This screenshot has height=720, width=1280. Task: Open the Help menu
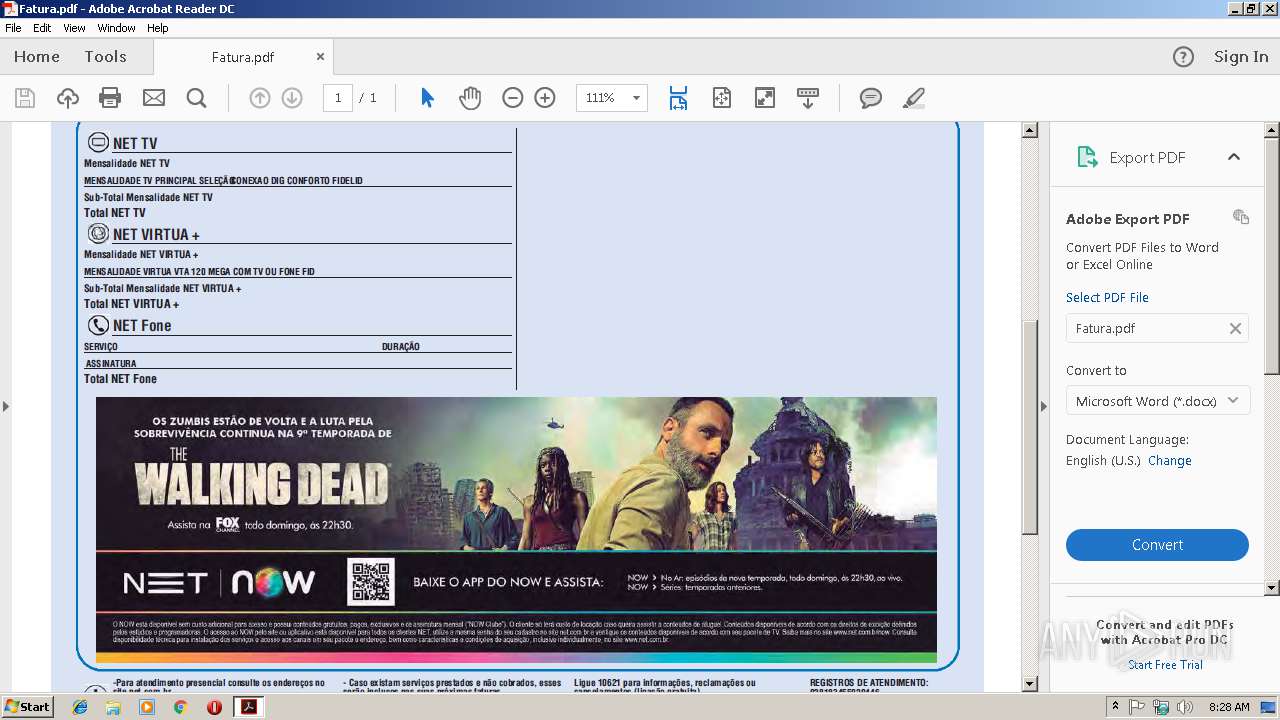point(158,28)
